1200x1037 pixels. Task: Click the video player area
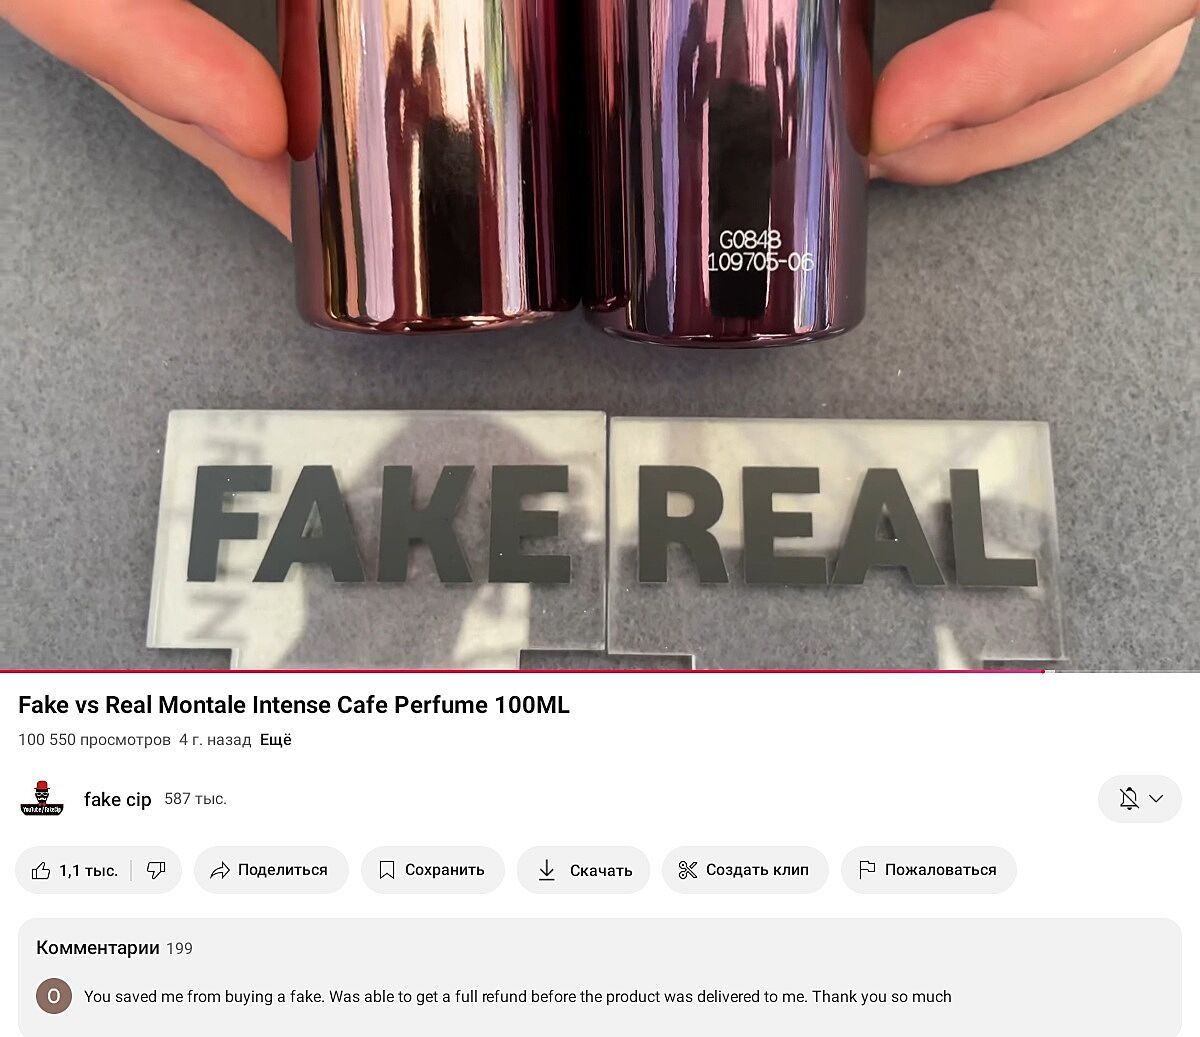(x=600, y=334)
